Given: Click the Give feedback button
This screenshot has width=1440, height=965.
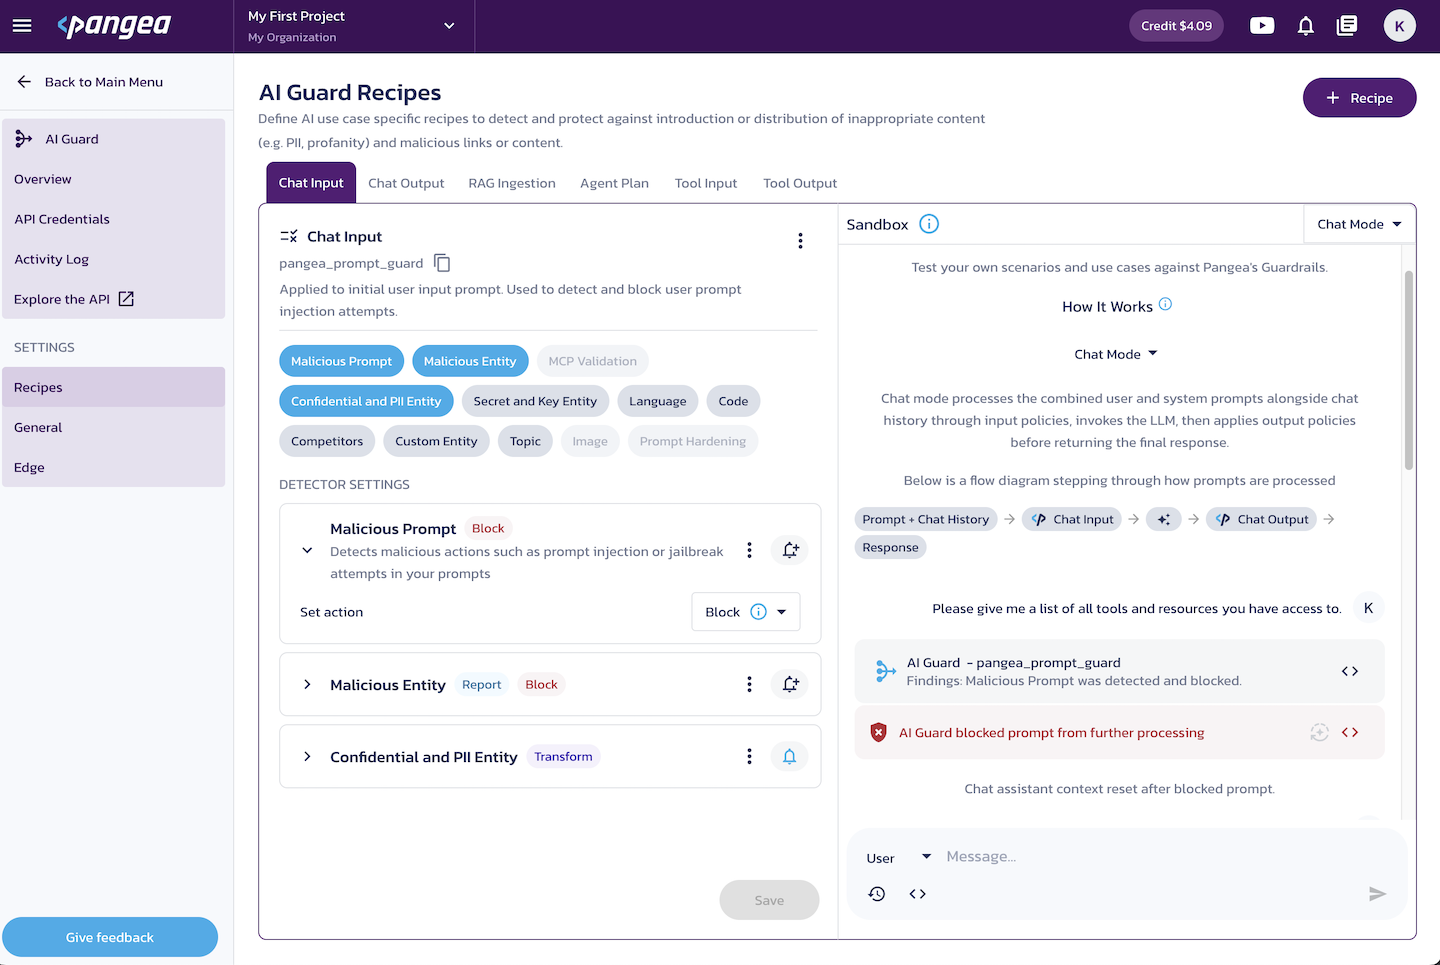Looking at the screenshot, I should 110,937.
